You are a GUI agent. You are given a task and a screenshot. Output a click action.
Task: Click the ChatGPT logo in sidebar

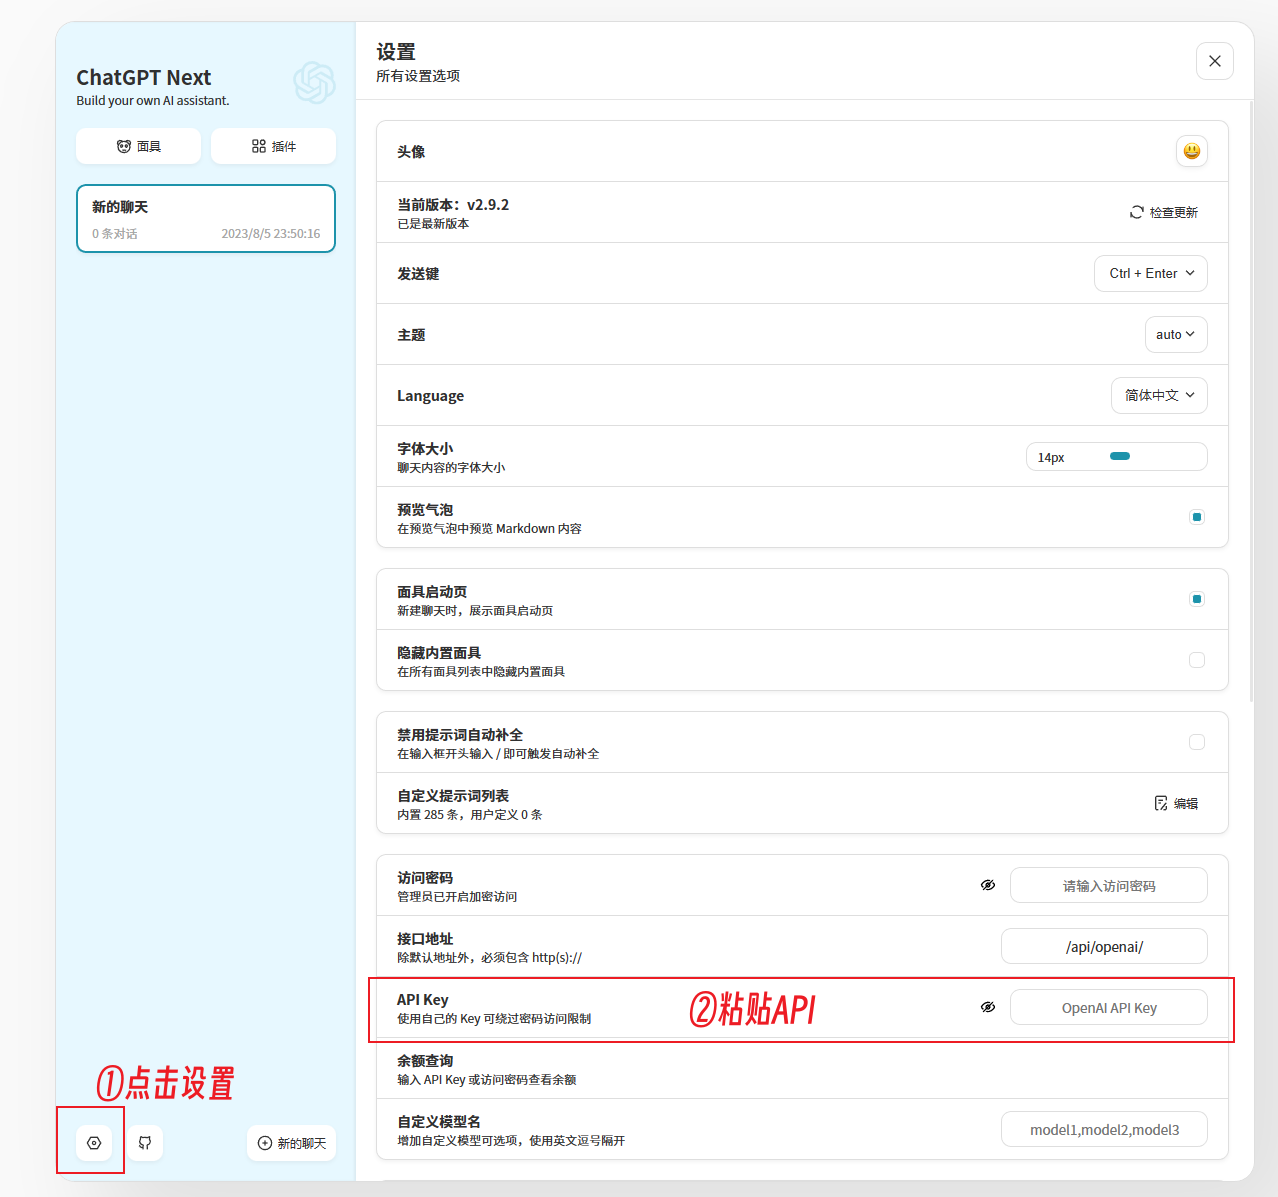point(314,83)
